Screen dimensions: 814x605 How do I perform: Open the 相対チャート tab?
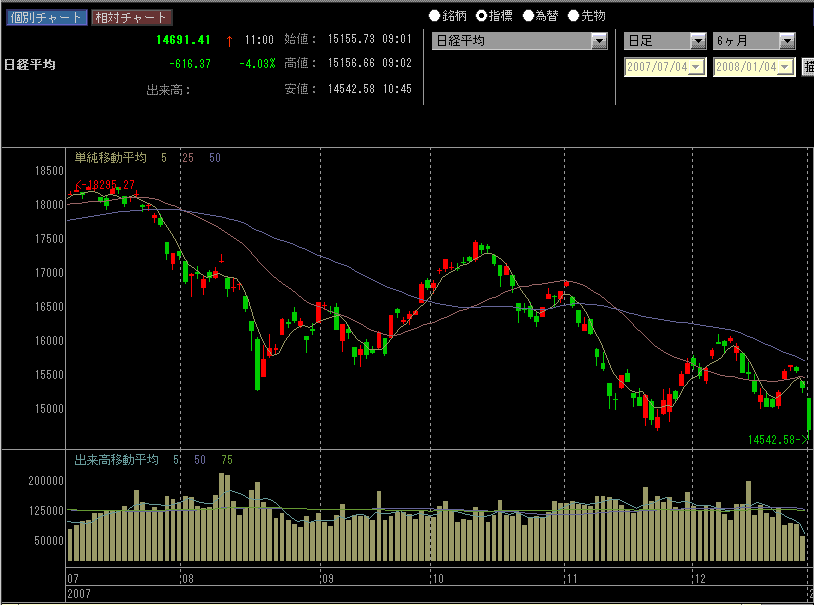[131, 17]
